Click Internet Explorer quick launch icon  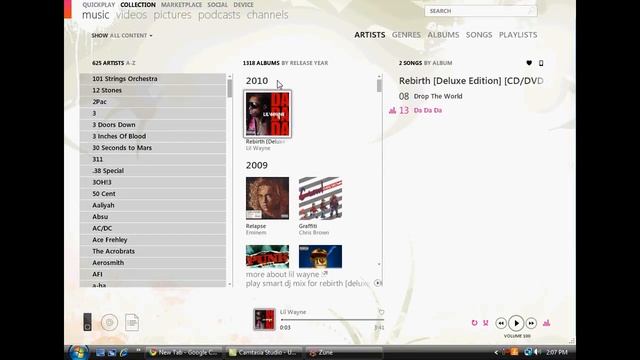pos(124,352)
